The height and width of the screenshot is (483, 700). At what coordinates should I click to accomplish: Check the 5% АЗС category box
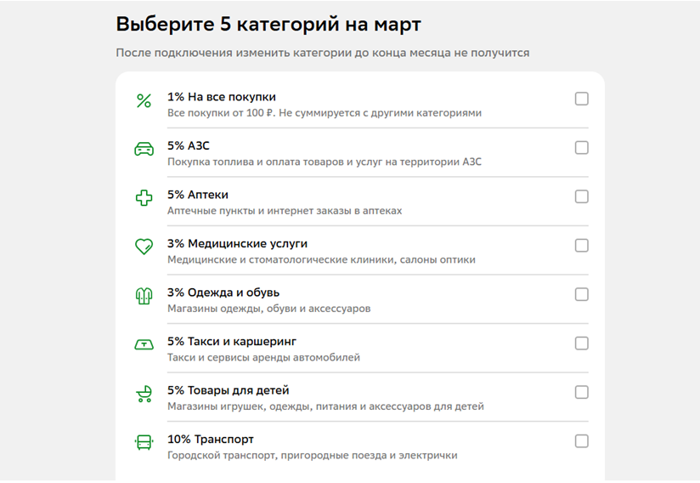[582, 148]
